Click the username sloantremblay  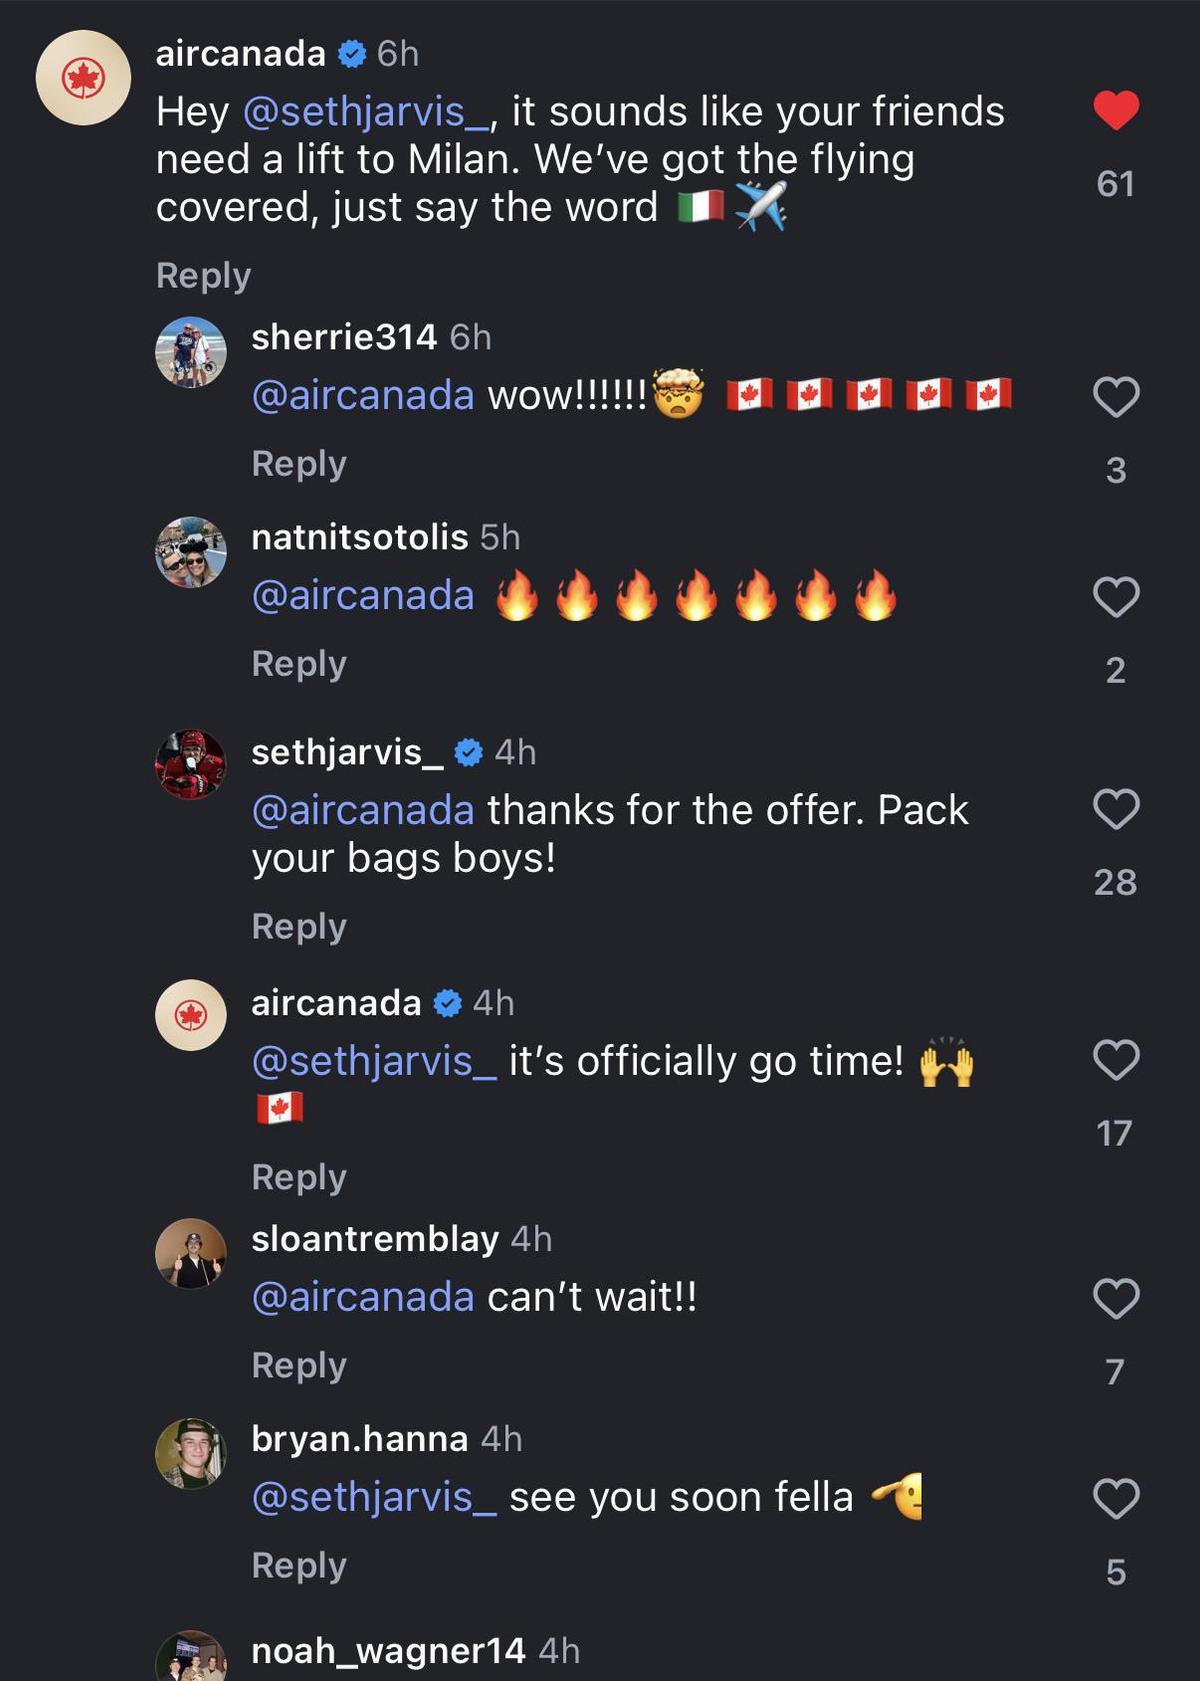click(x=375, y=1240)
